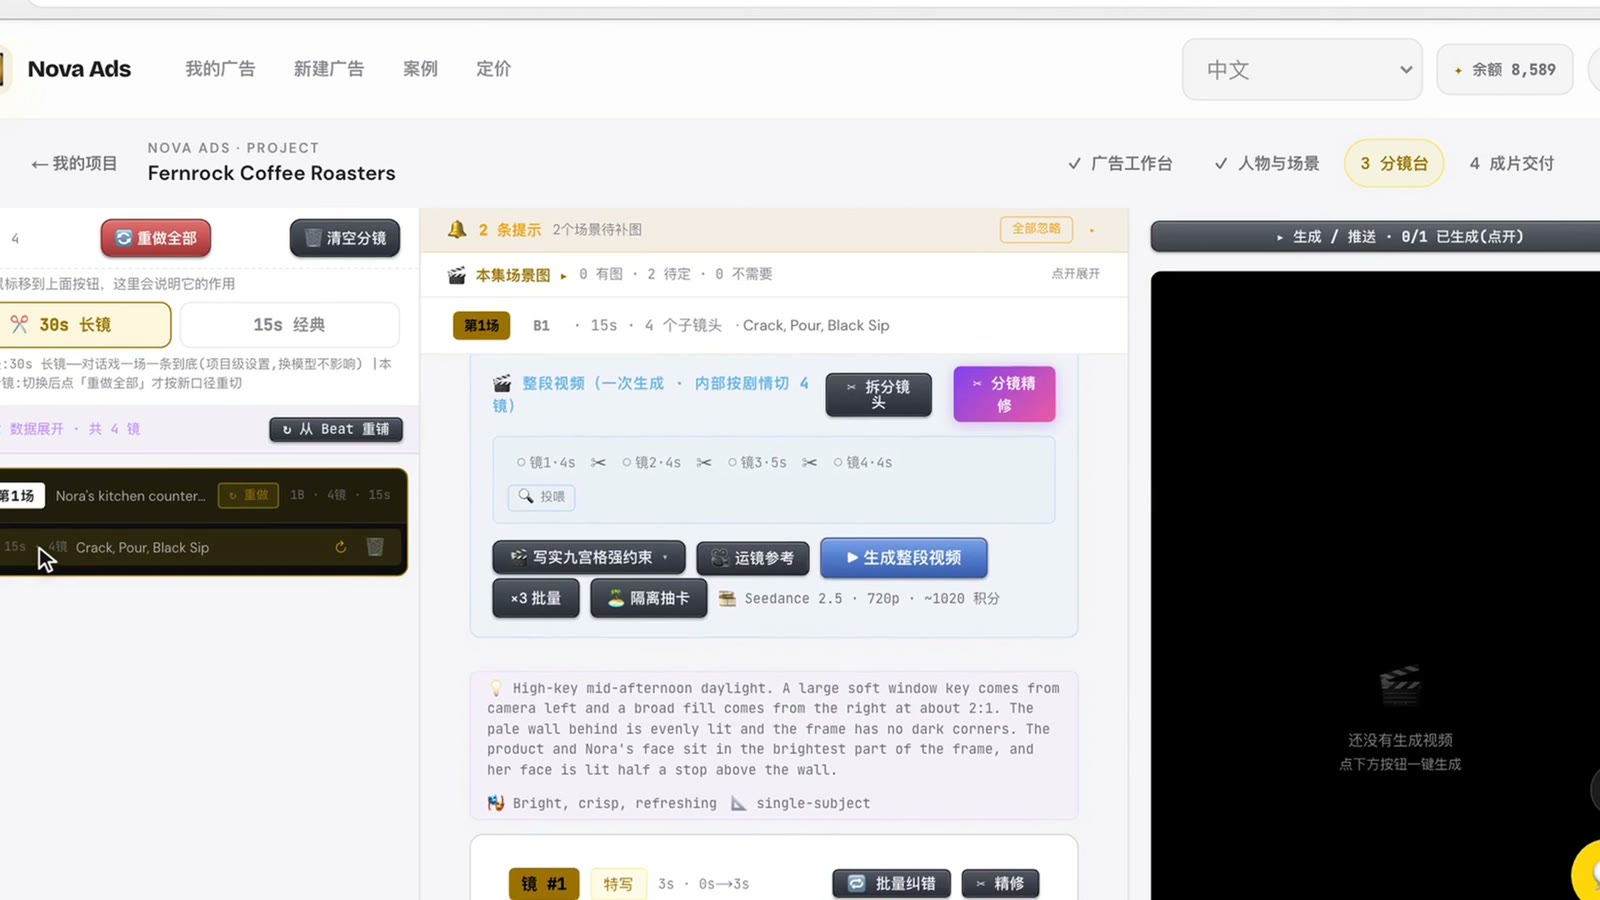Click the bell icon next to 2 条提示
The image size is (1600, 900).
pyautogui.click(x=457, y=229)
